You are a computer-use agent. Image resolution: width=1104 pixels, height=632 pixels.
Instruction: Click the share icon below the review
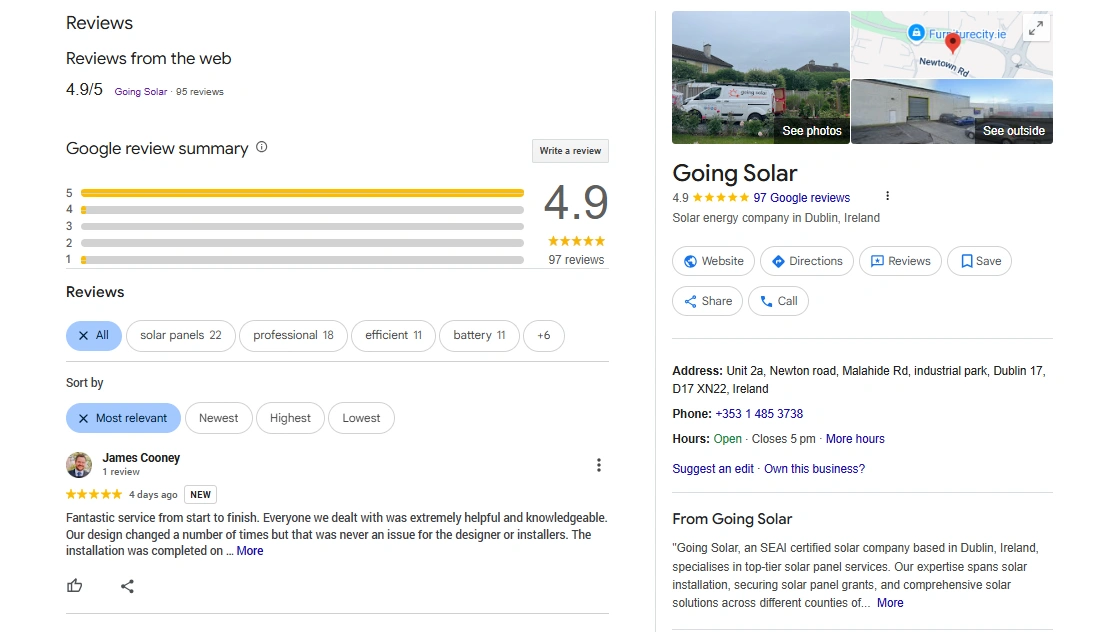[127, 586]
